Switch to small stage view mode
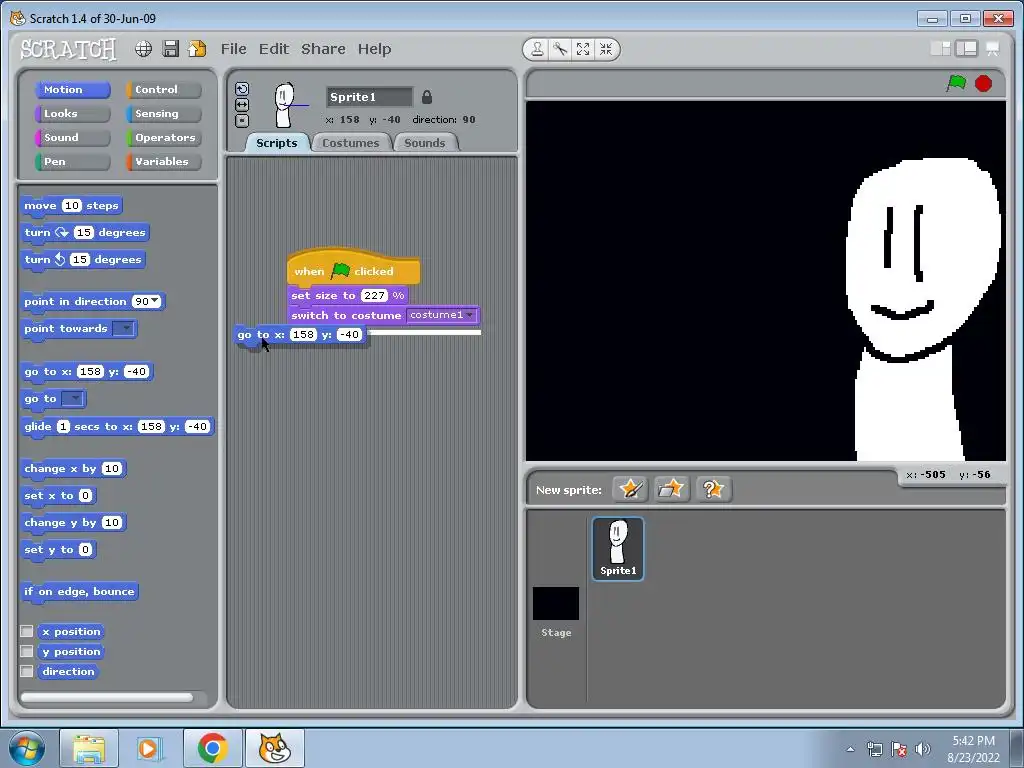This screenshot has width=1024, height=768. pos(940,48)
